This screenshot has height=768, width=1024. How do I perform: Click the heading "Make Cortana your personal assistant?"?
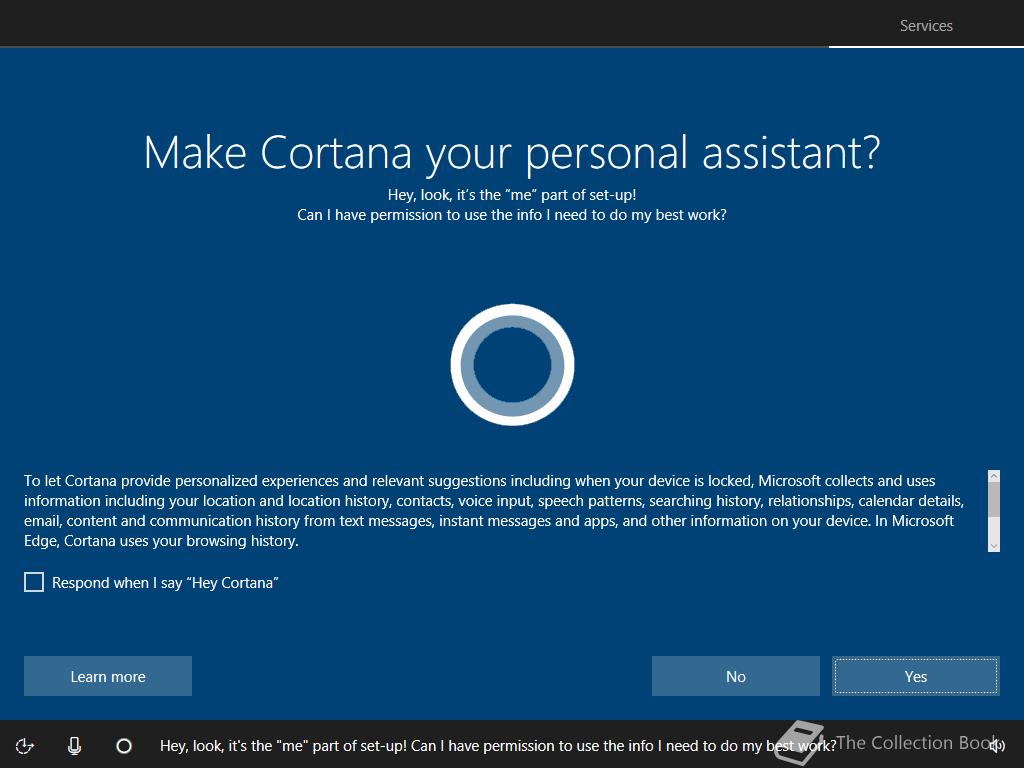point(512,153)
